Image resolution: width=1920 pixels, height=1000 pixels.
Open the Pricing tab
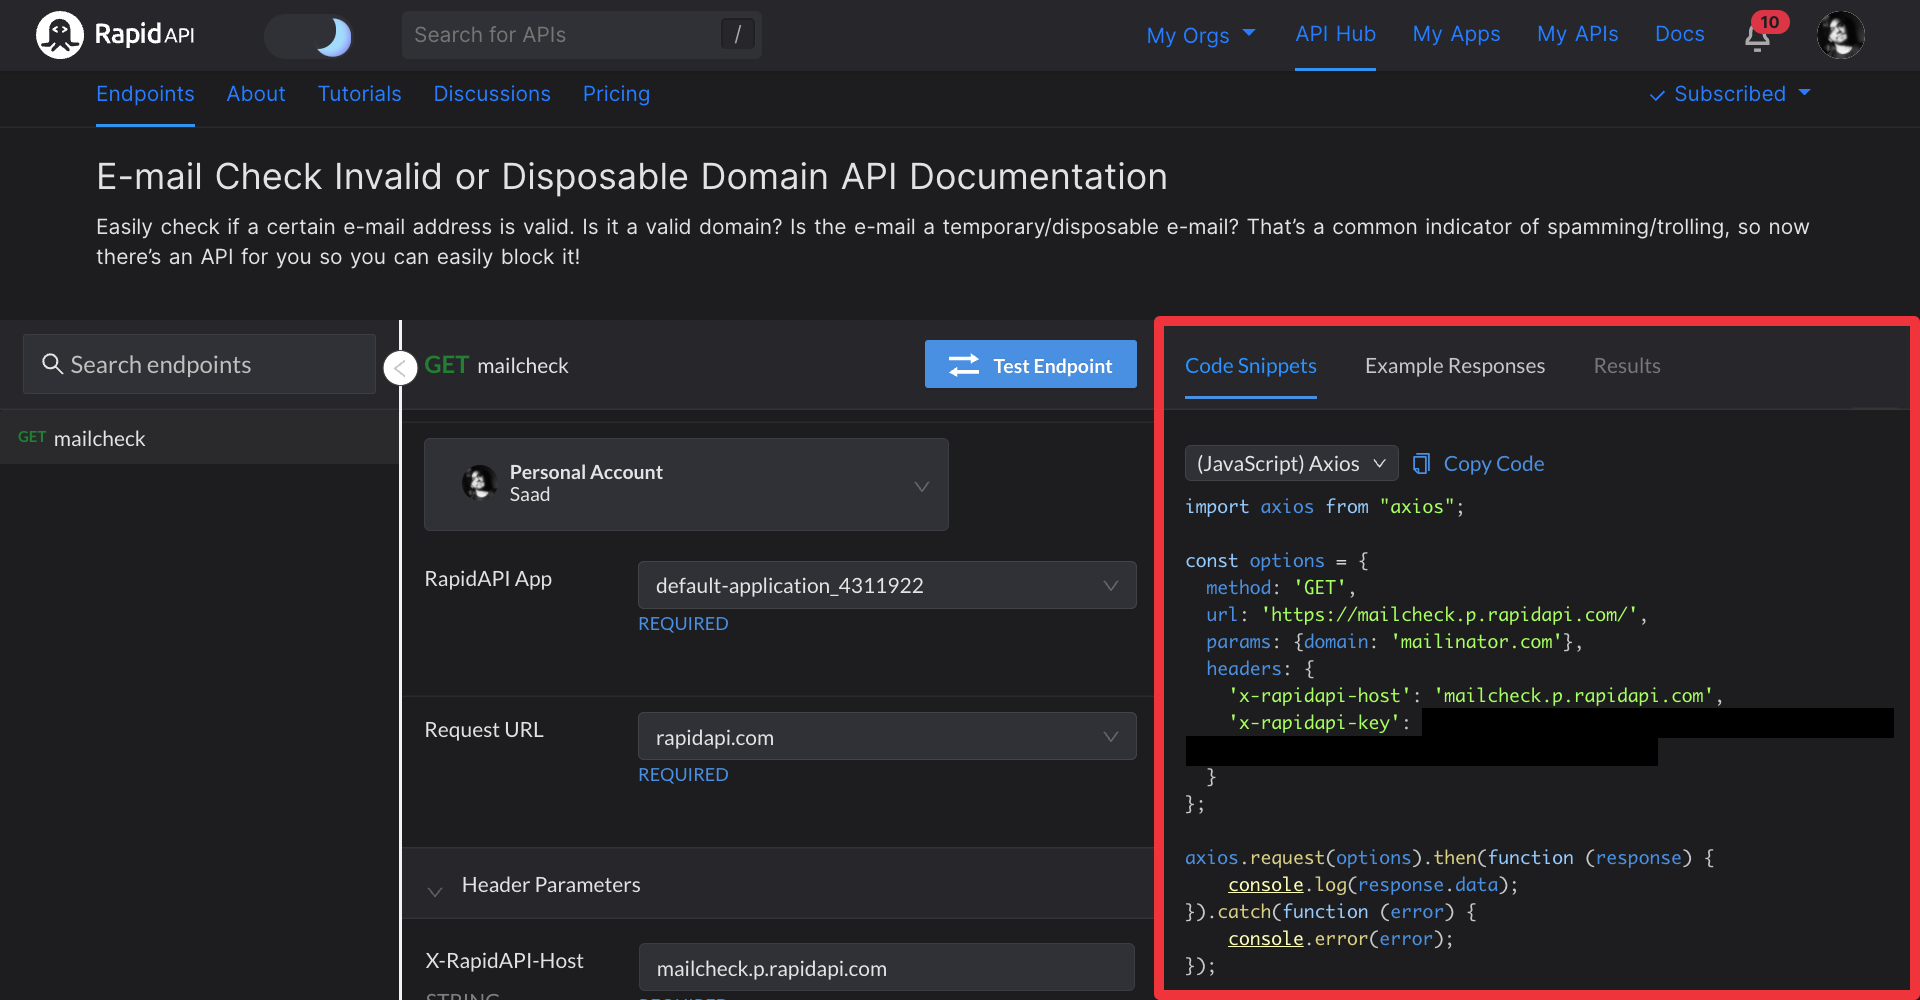[x=616, y=94]
